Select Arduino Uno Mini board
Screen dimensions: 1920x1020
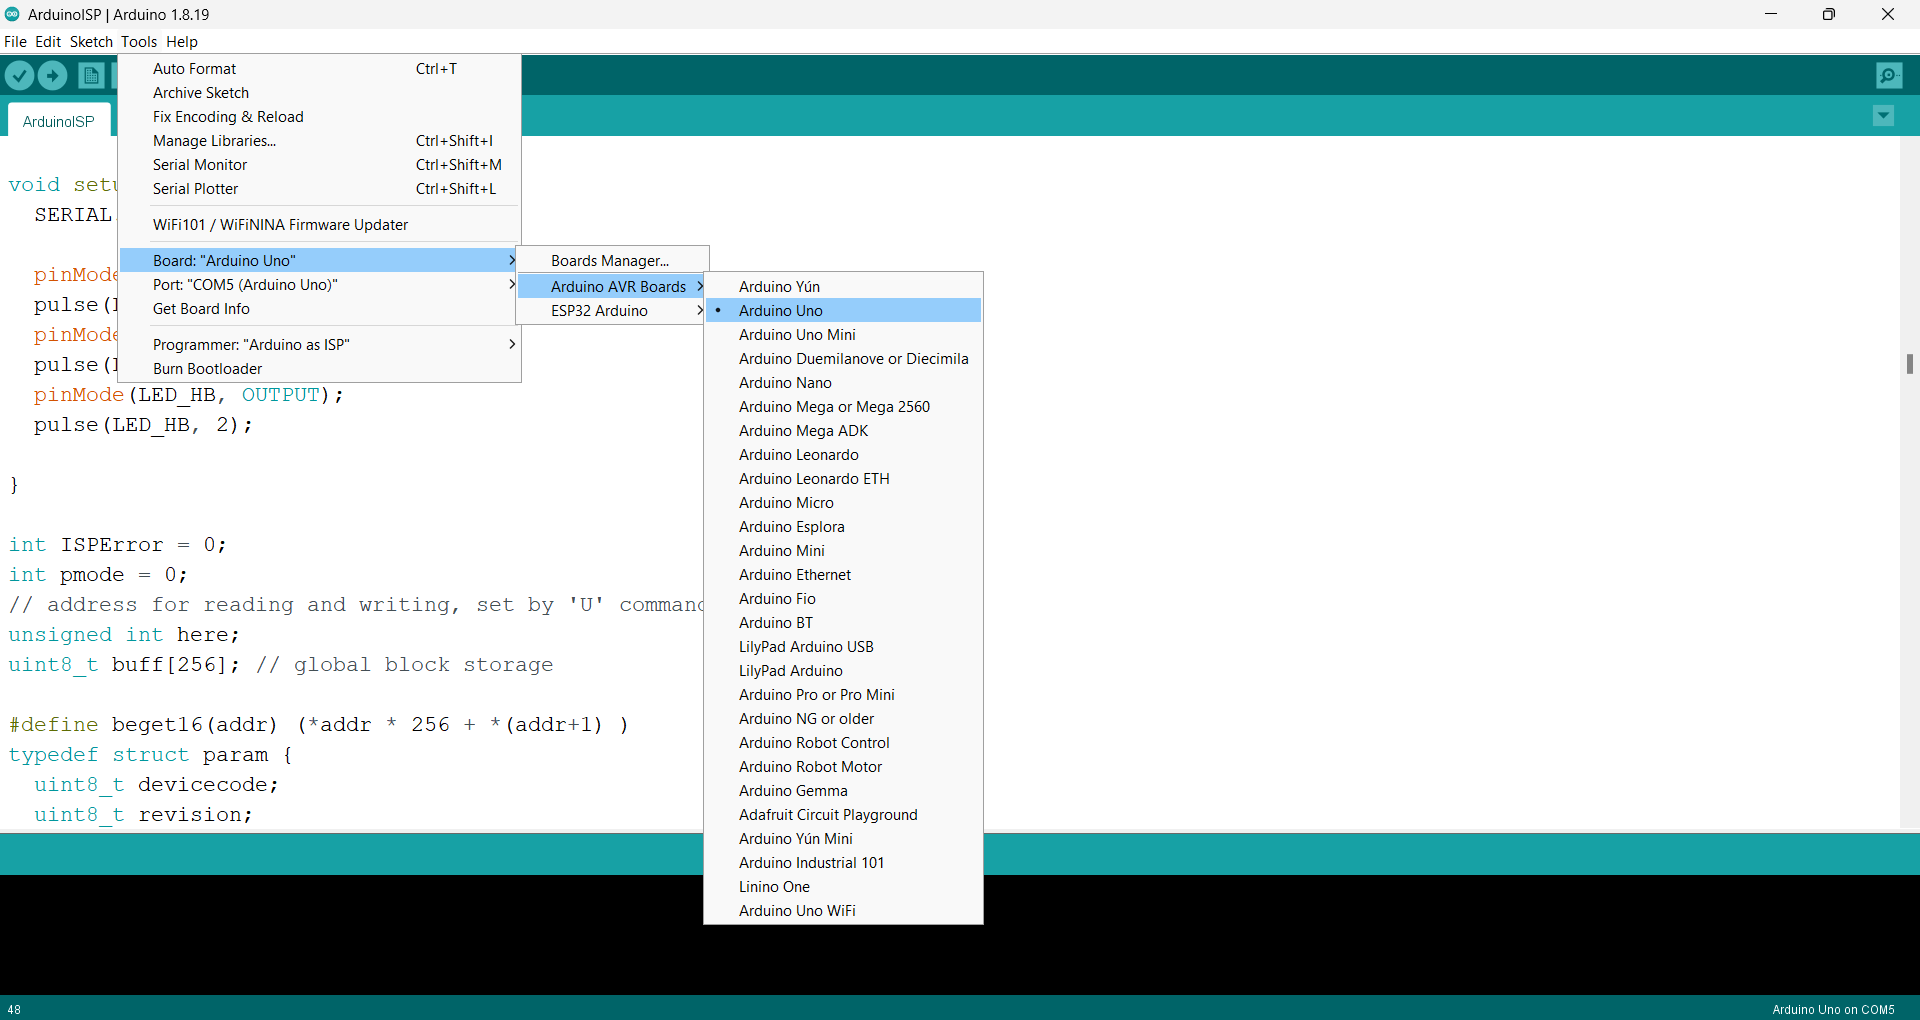click(843, 335)
